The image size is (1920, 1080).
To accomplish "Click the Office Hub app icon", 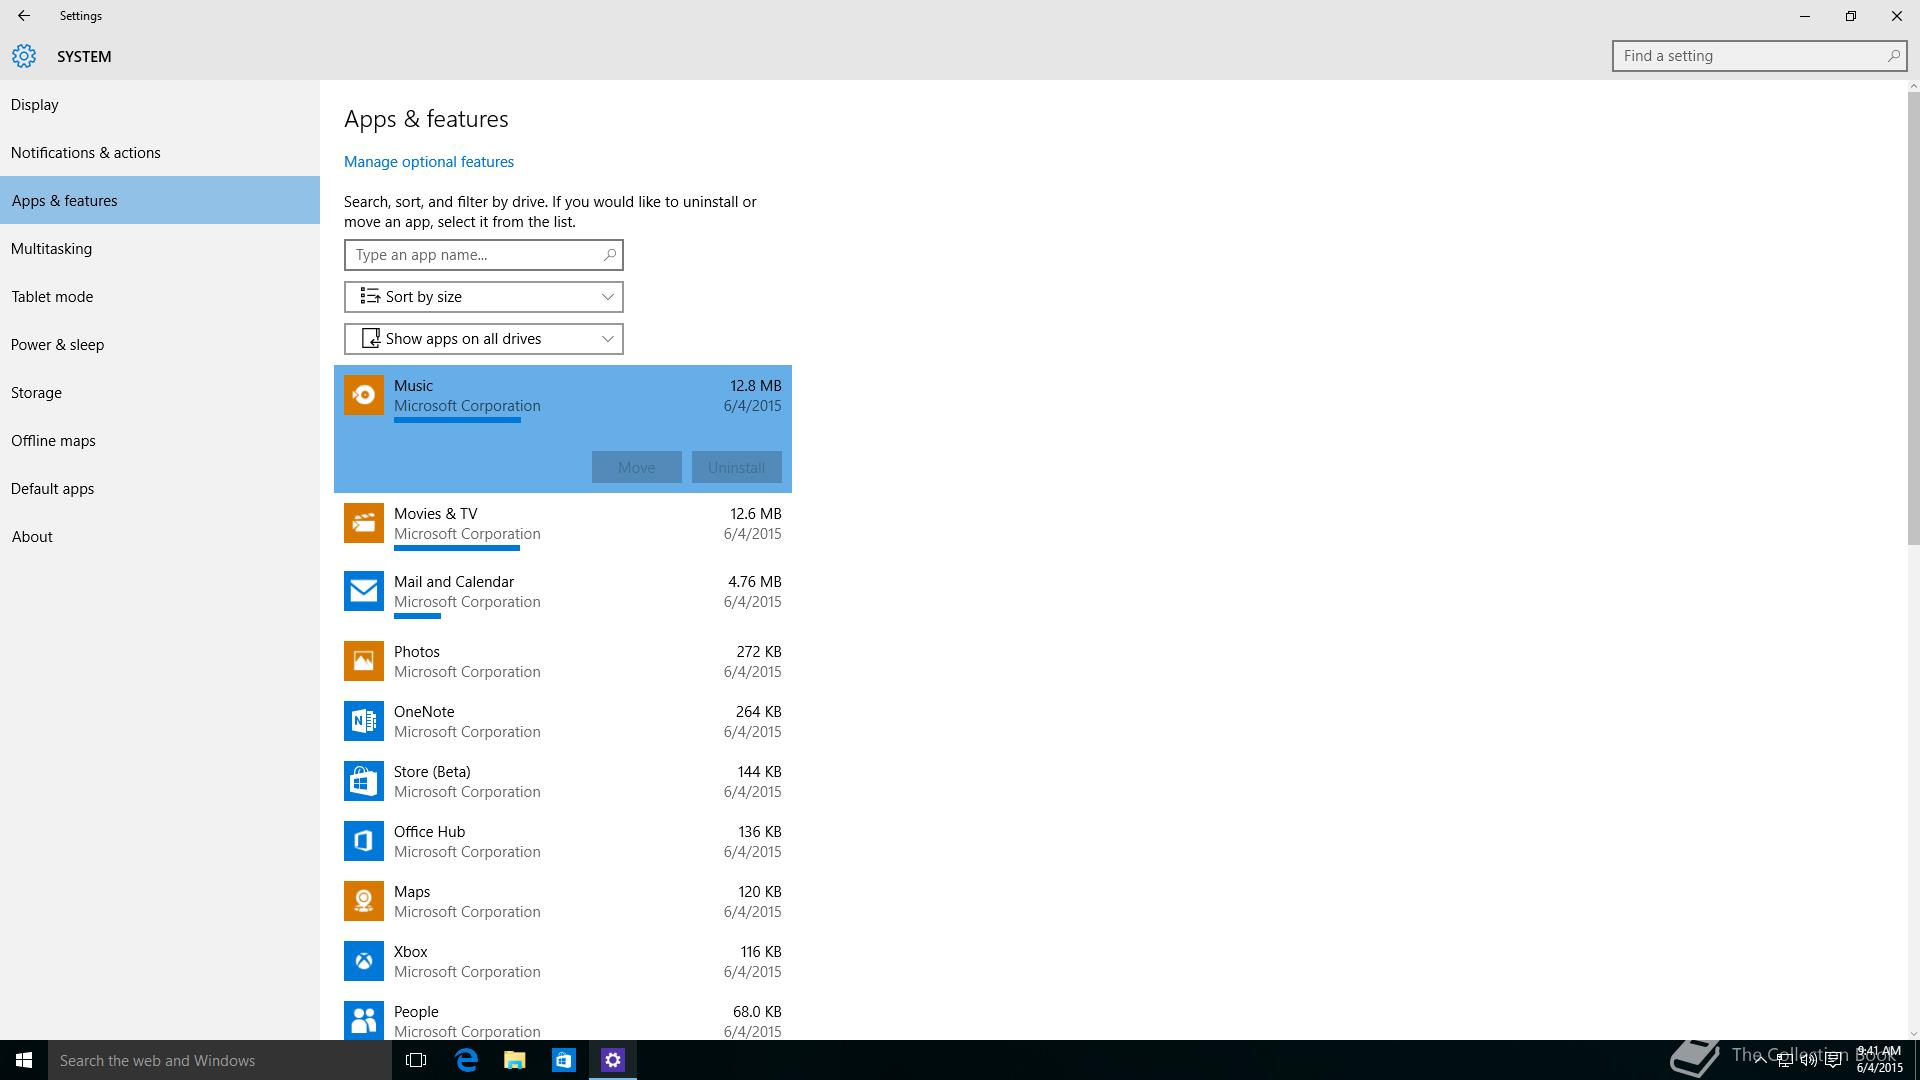I will pos(364,841).
